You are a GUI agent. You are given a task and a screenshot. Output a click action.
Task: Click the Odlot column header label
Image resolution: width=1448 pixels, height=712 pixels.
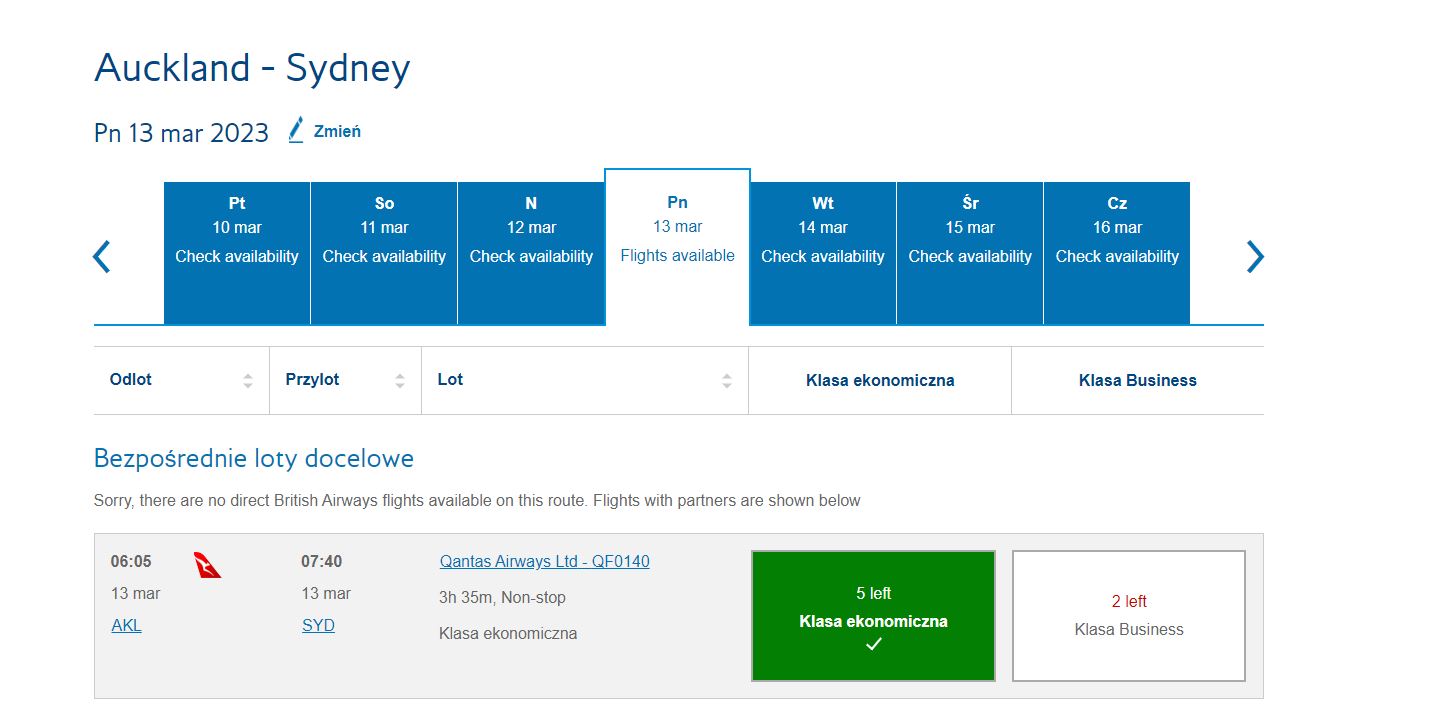[x=131, y=380]
